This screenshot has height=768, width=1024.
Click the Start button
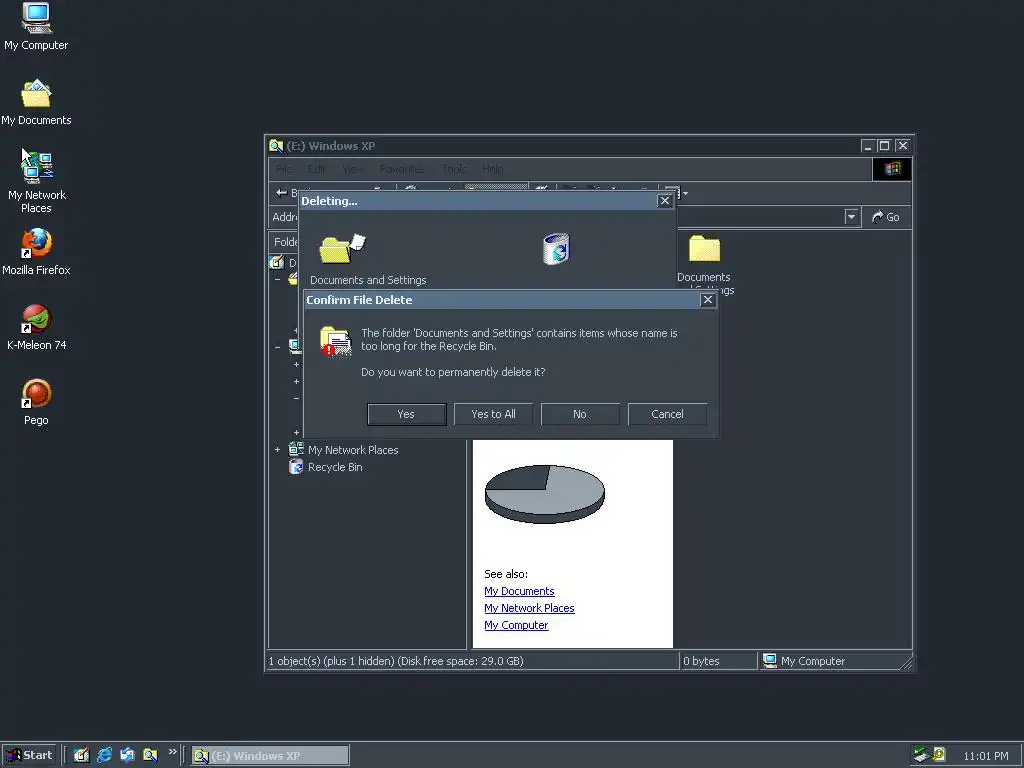point(29,756)
